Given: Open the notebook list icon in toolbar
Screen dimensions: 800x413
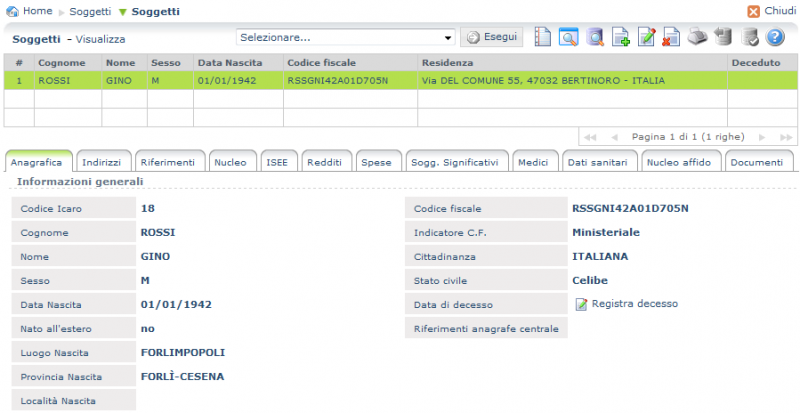Looking at the screenshot, I should 542,37.
